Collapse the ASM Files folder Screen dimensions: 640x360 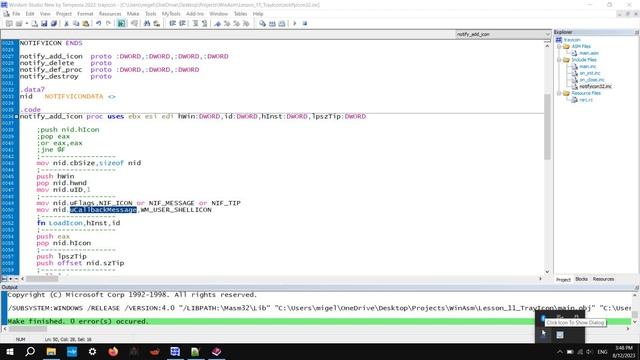559,47
